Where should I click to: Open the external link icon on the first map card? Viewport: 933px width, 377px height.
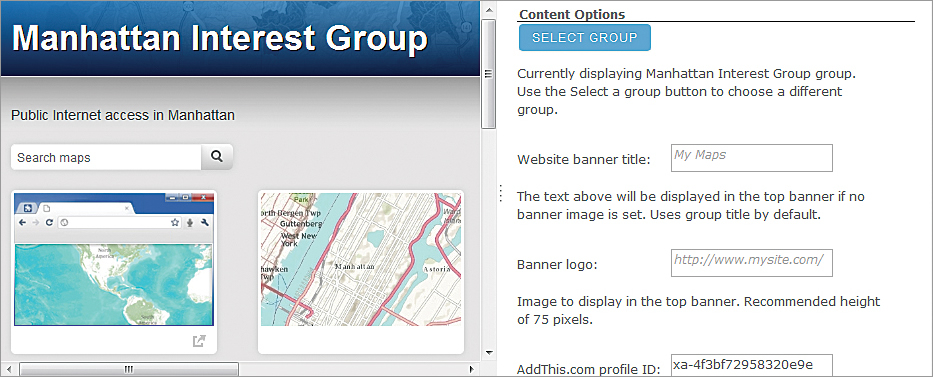[x=199, y=341]
